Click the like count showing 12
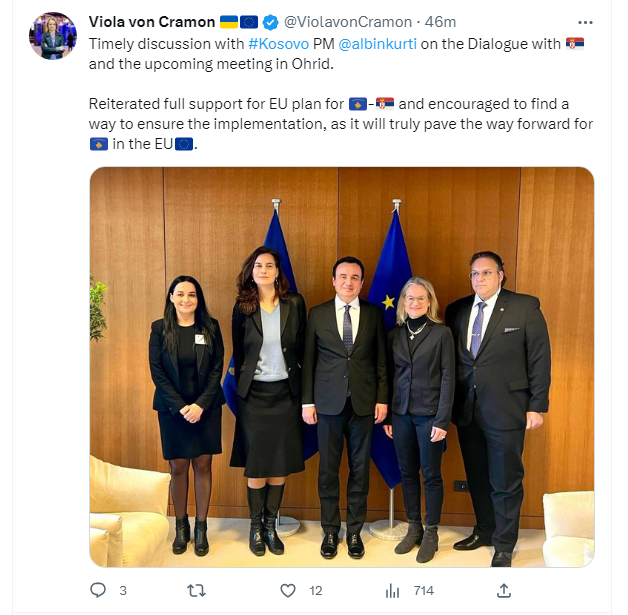This screenshot has height=615, width=628. (x=316, y=591)
